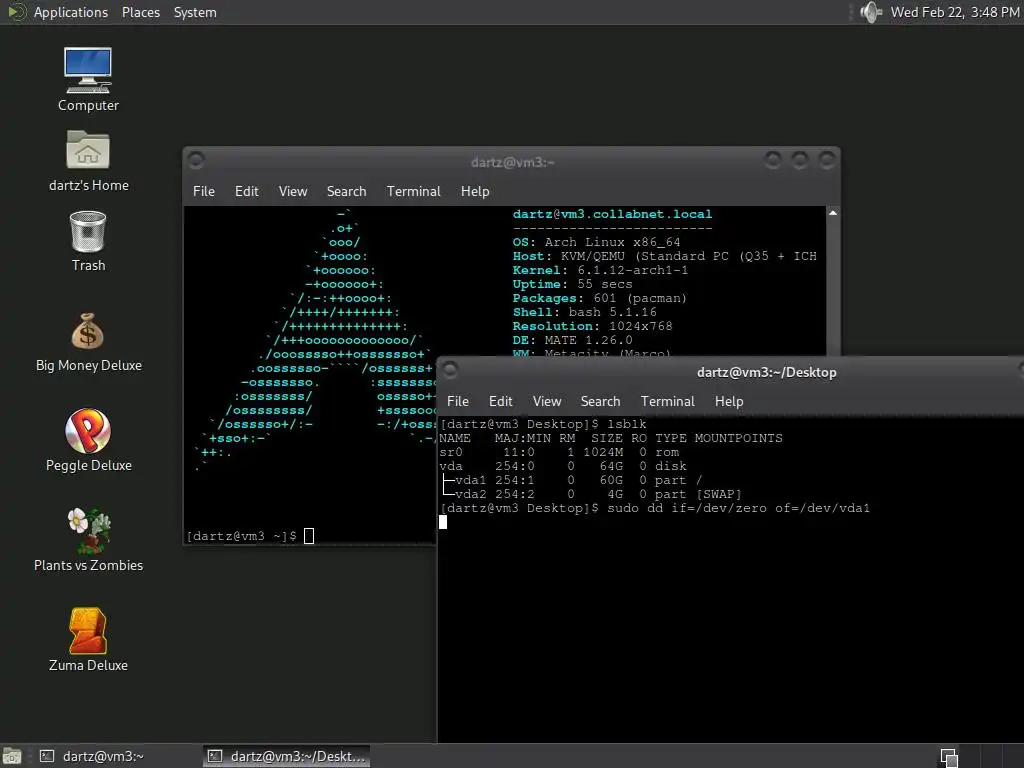
Task: Click scrollbar up arrow in dartz@vm3:~ terminal
Action: (x=833, y=214)
